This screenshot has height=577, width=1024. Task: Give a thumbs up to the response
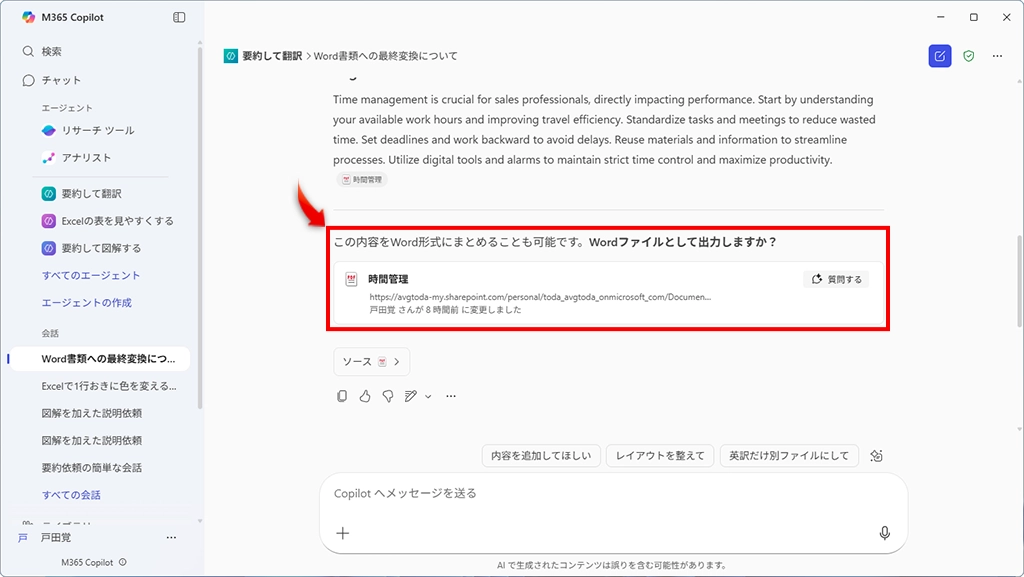tap(365, 396)
